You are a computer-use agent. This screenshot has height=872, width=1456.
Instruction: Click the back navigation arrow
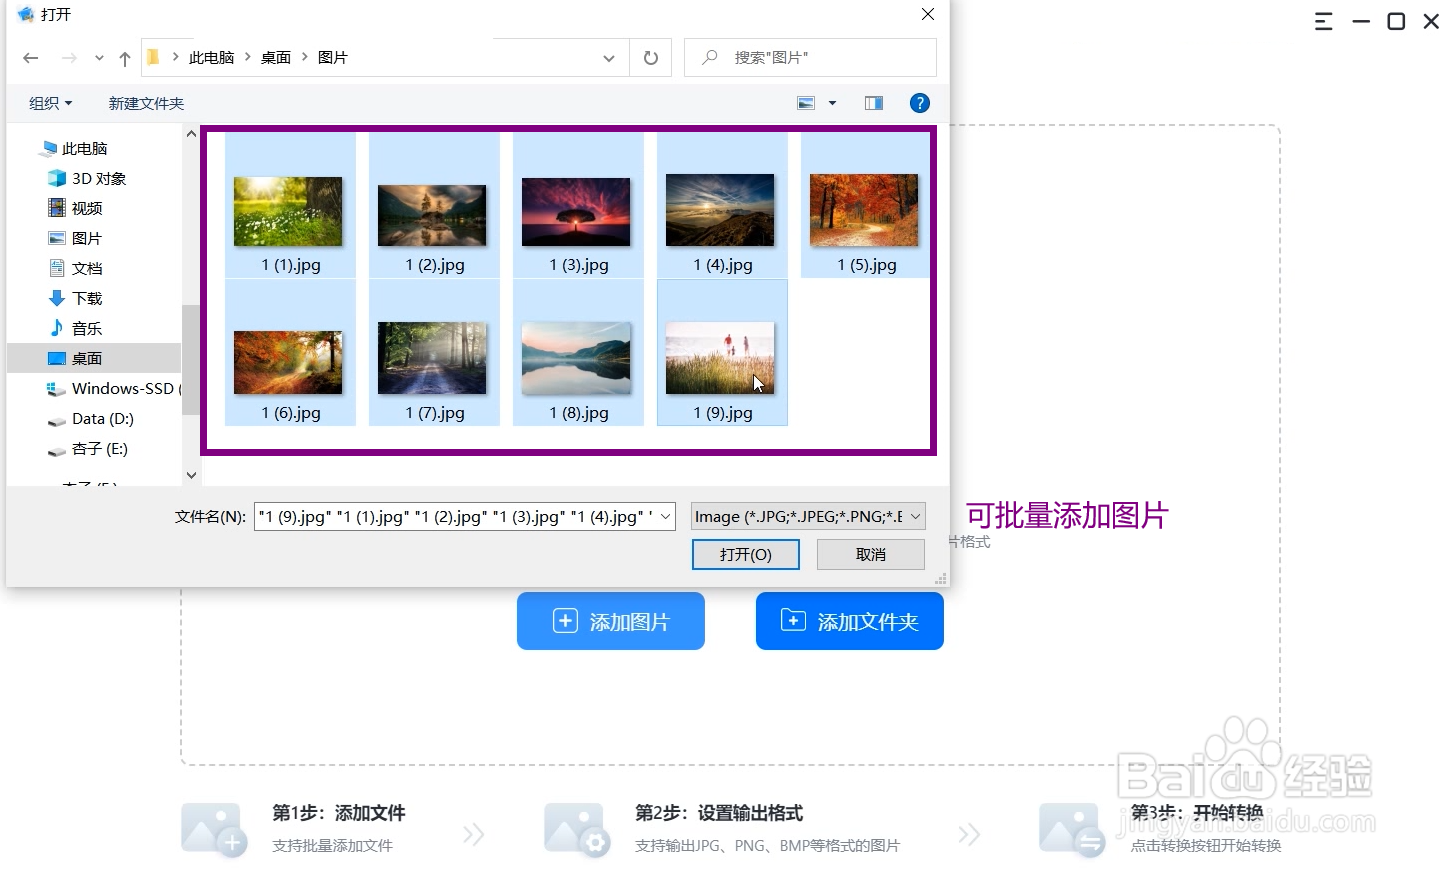pyautogui.click(x=30, y=58)
